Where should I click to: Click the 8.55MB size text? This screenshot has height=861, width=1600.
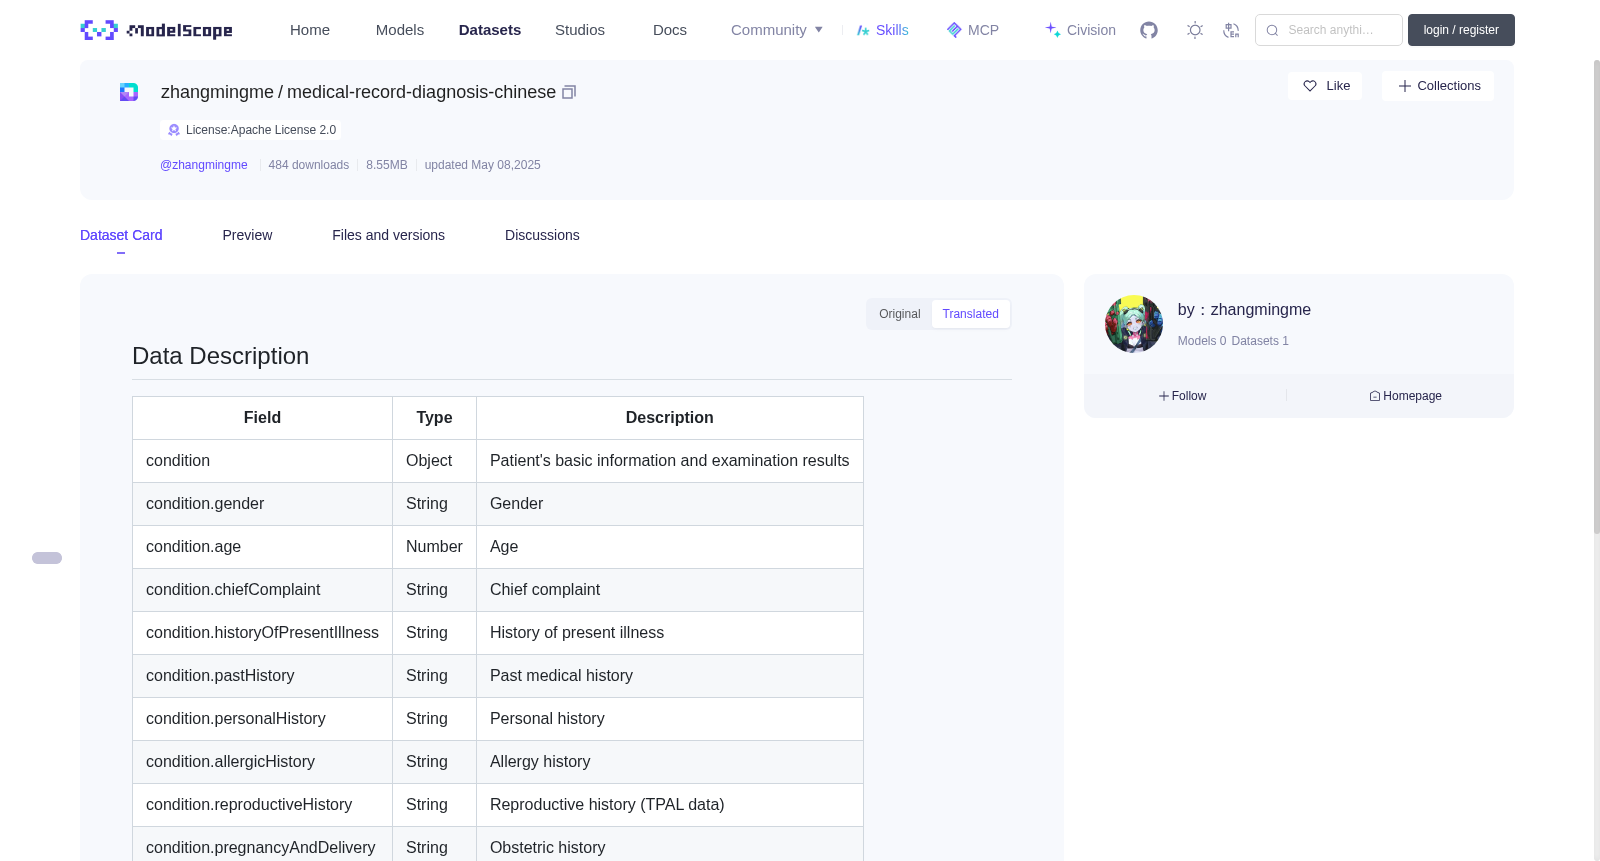pyautogui.click(x=387, y=165)
